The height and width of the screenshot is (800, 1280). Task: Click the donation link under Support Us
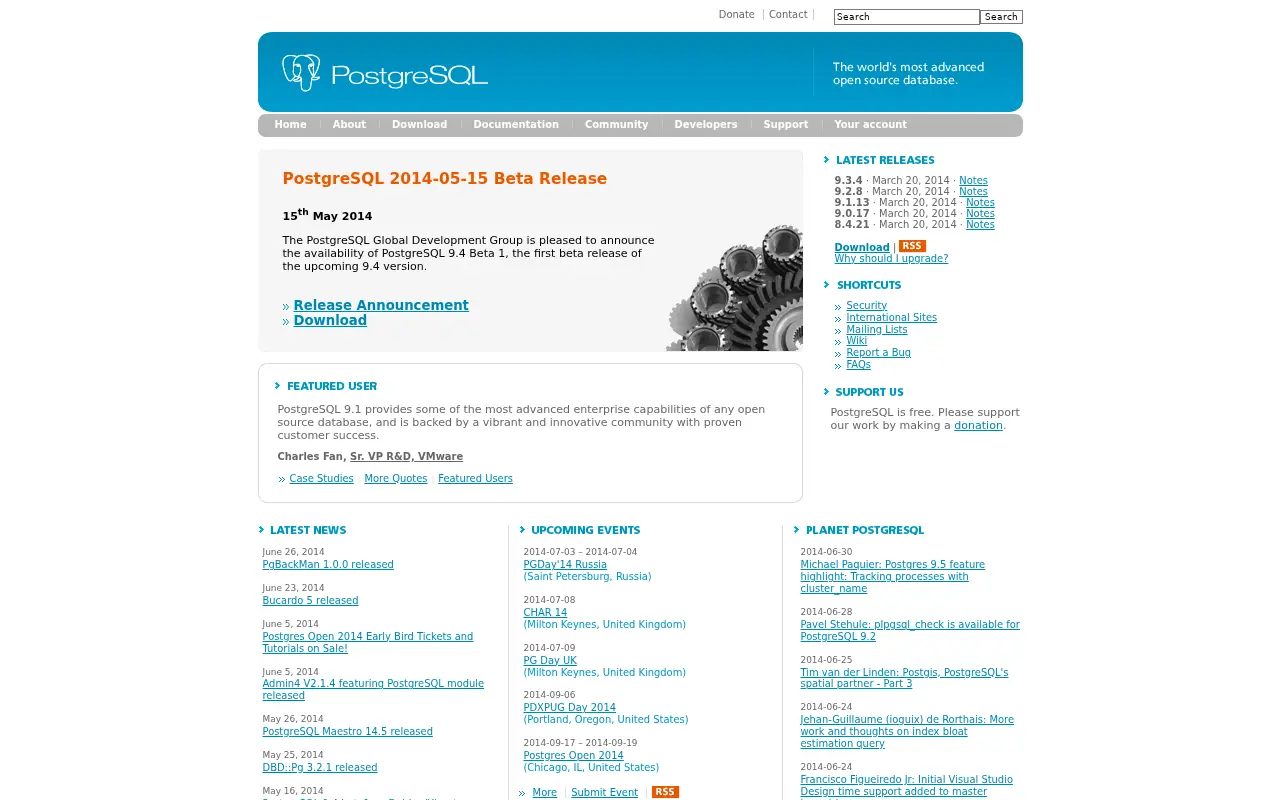coord(978,426)
